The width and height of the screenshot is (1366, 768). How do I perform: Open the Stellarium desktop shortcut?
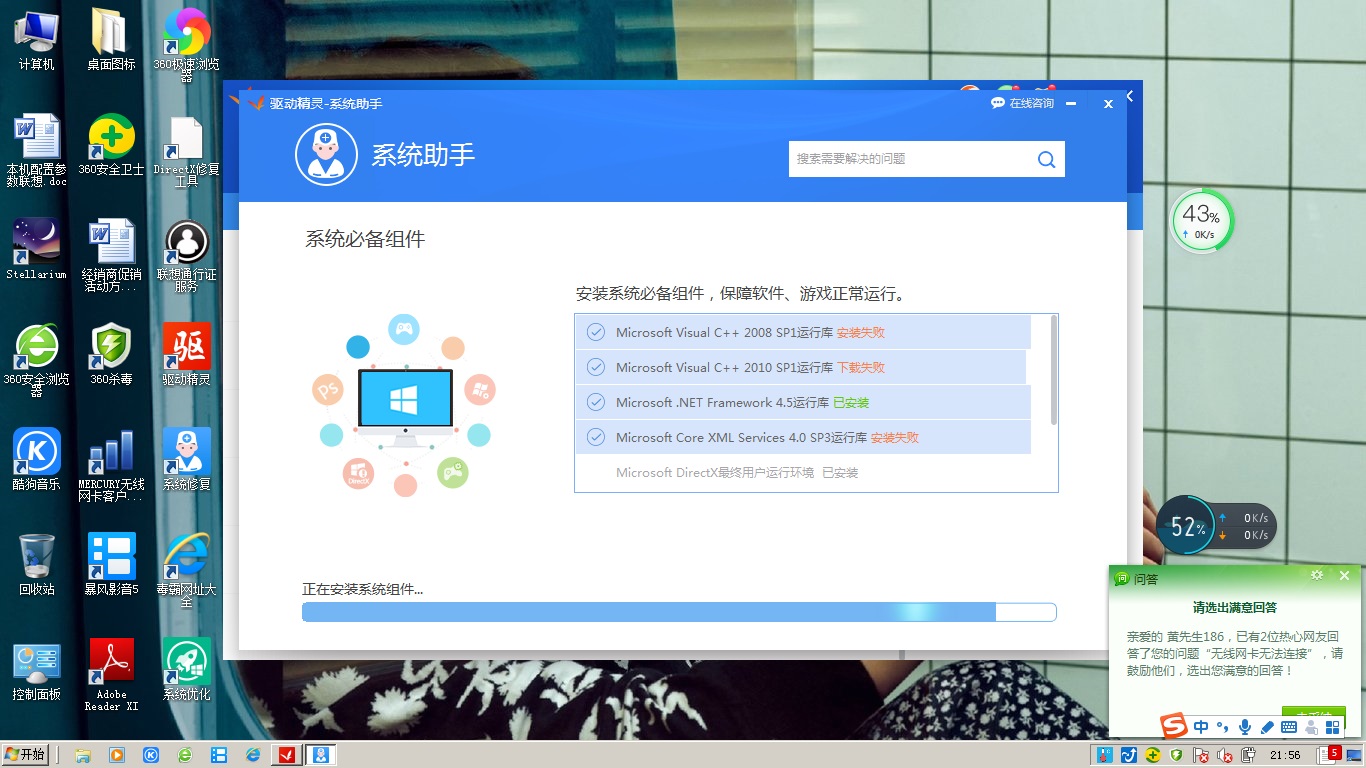tap(37, 249)
